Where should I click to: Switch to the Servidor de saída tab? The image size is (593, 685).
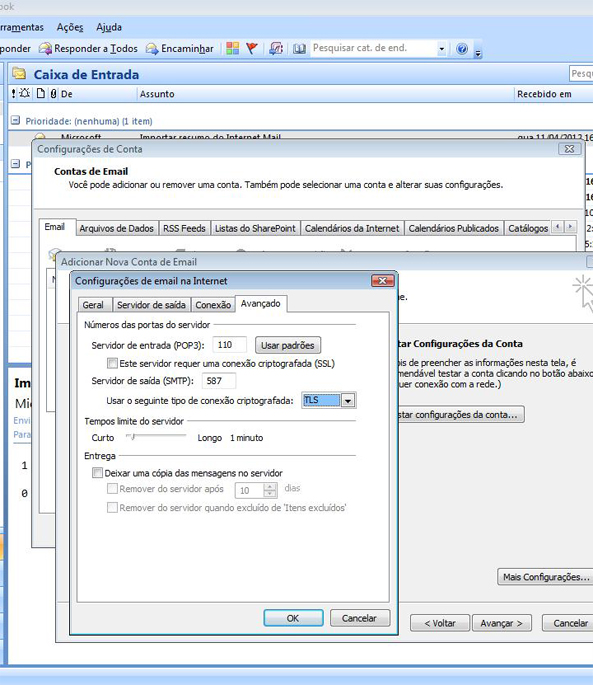click(151, 304)
